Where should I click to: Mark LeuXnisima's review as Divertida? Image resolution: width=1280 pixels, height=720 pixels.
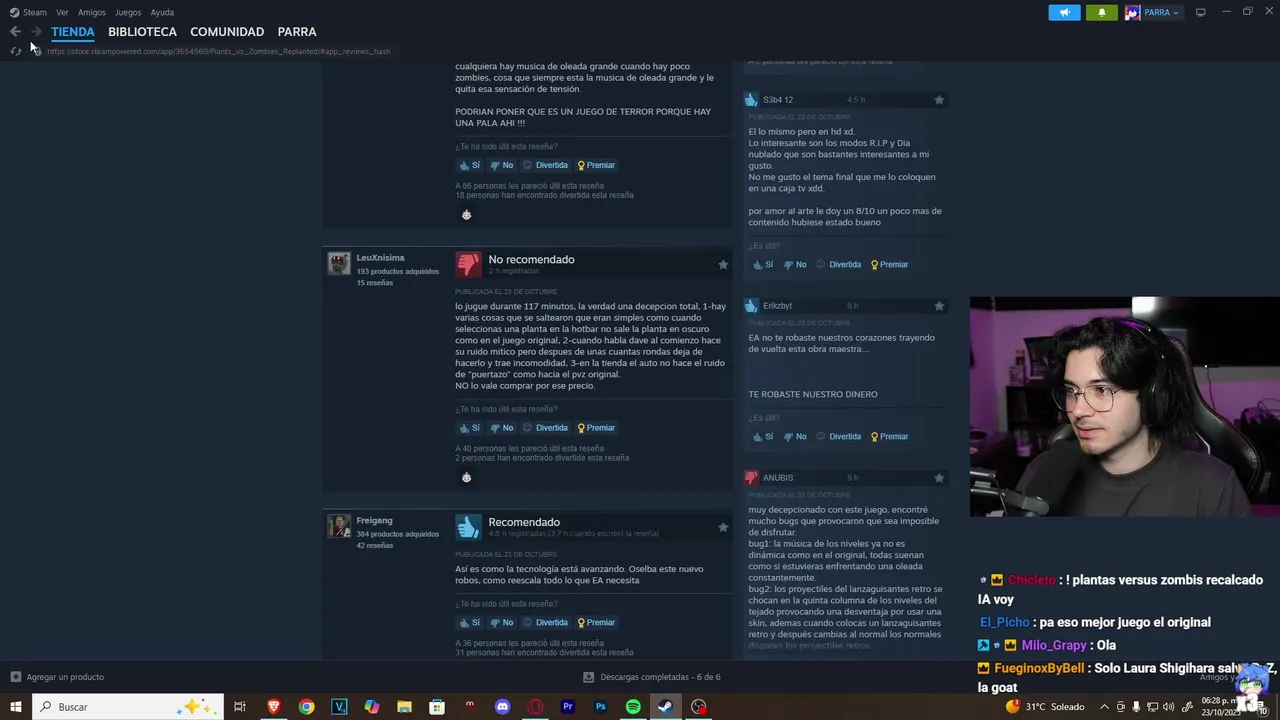click(545, 428)
